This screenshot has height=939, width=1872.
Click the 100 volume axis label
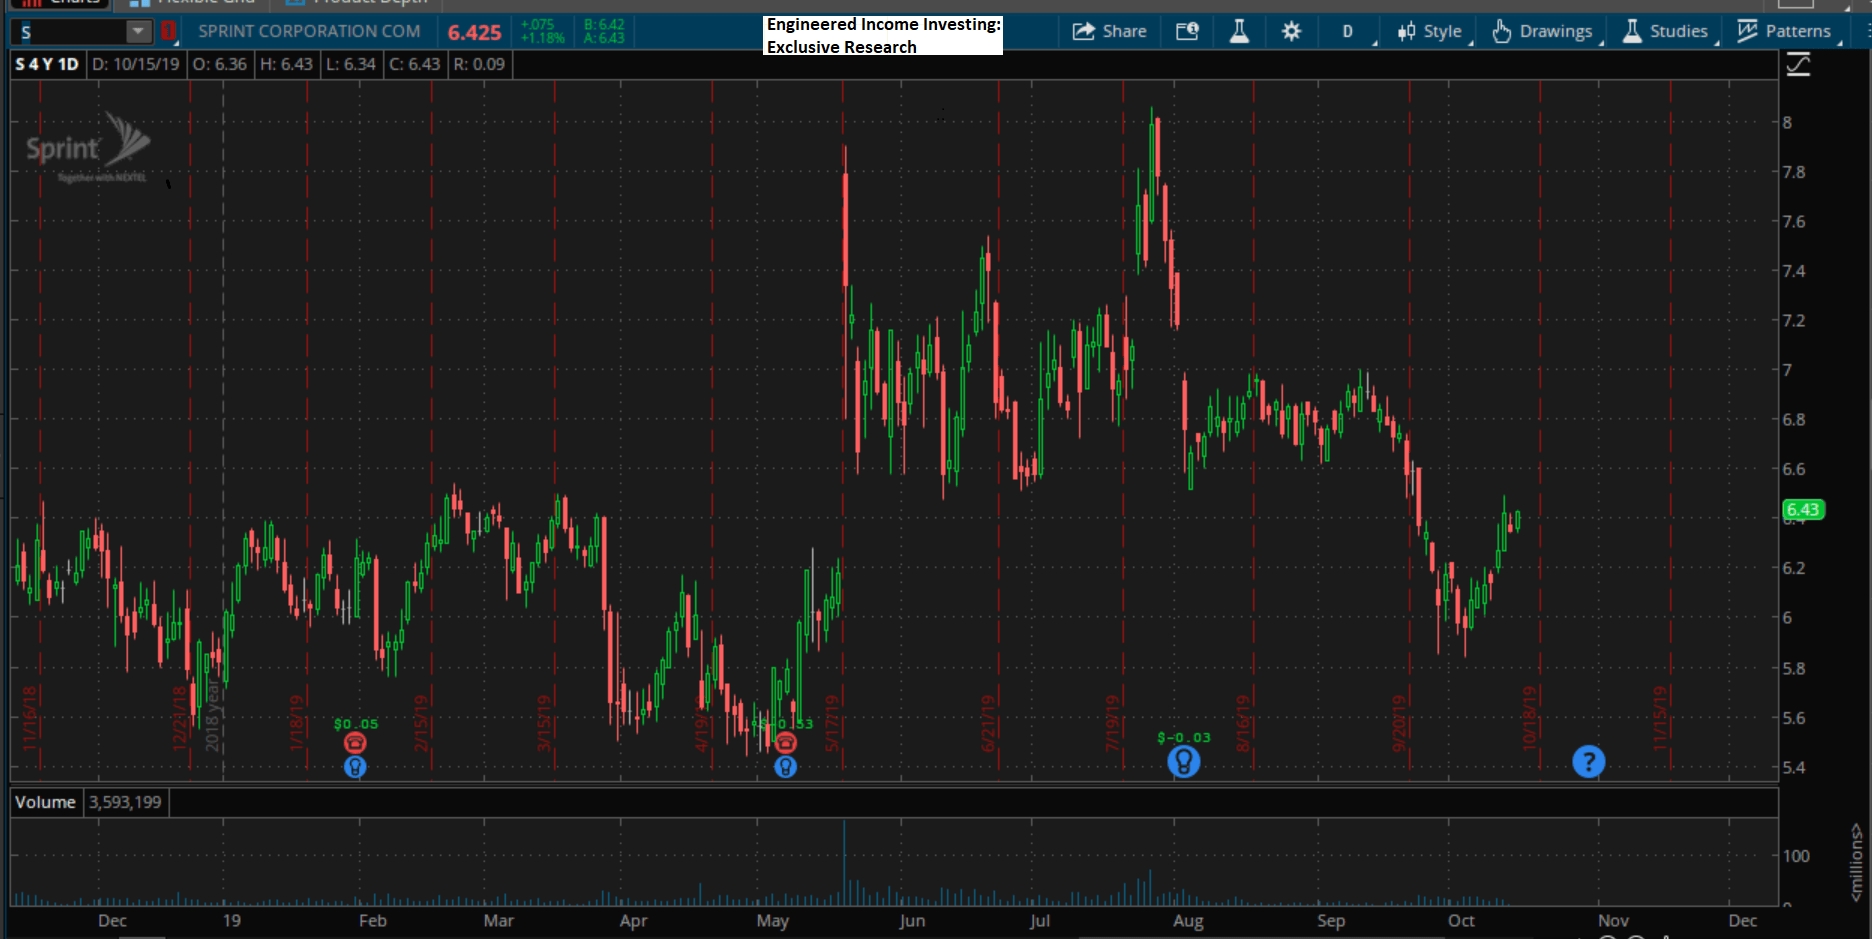coord(1796,856)
